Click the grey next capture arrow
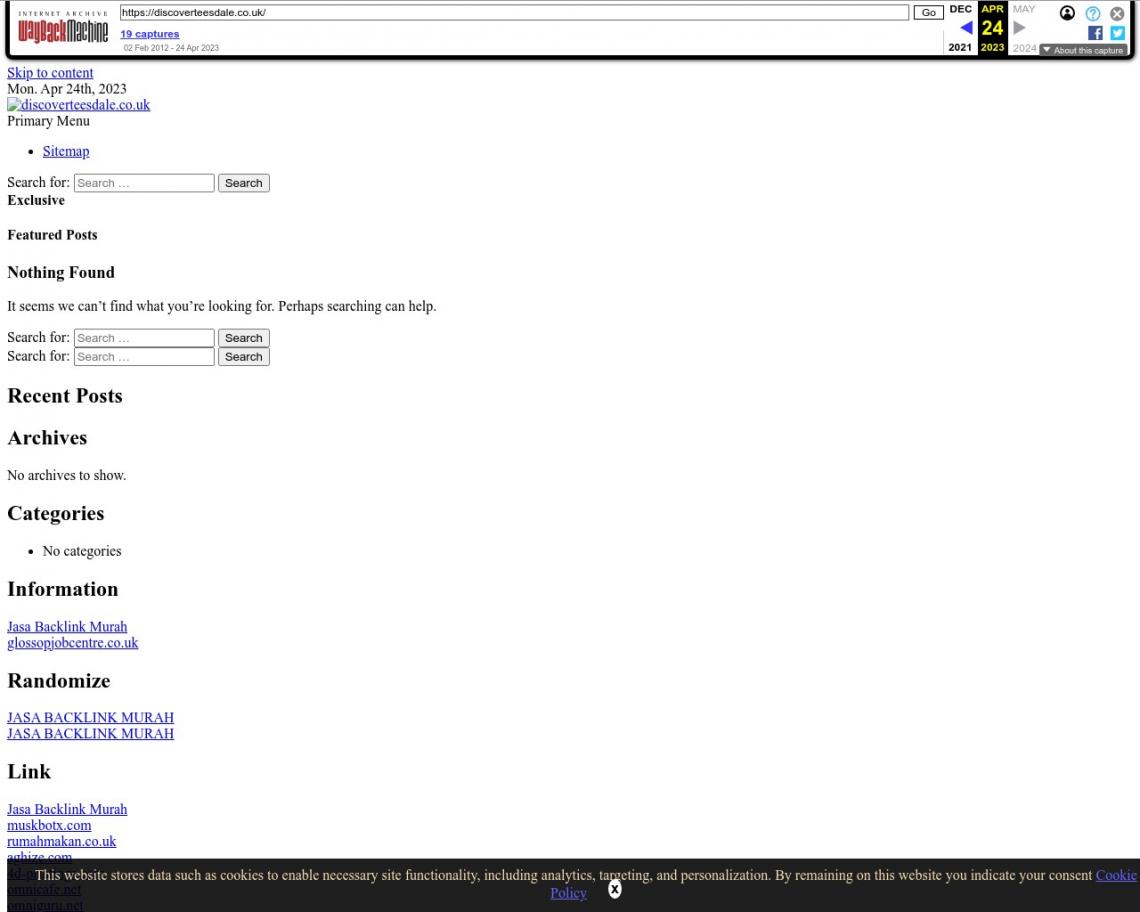Viewport: 1140px width, 912px height. click(1021, 28)
